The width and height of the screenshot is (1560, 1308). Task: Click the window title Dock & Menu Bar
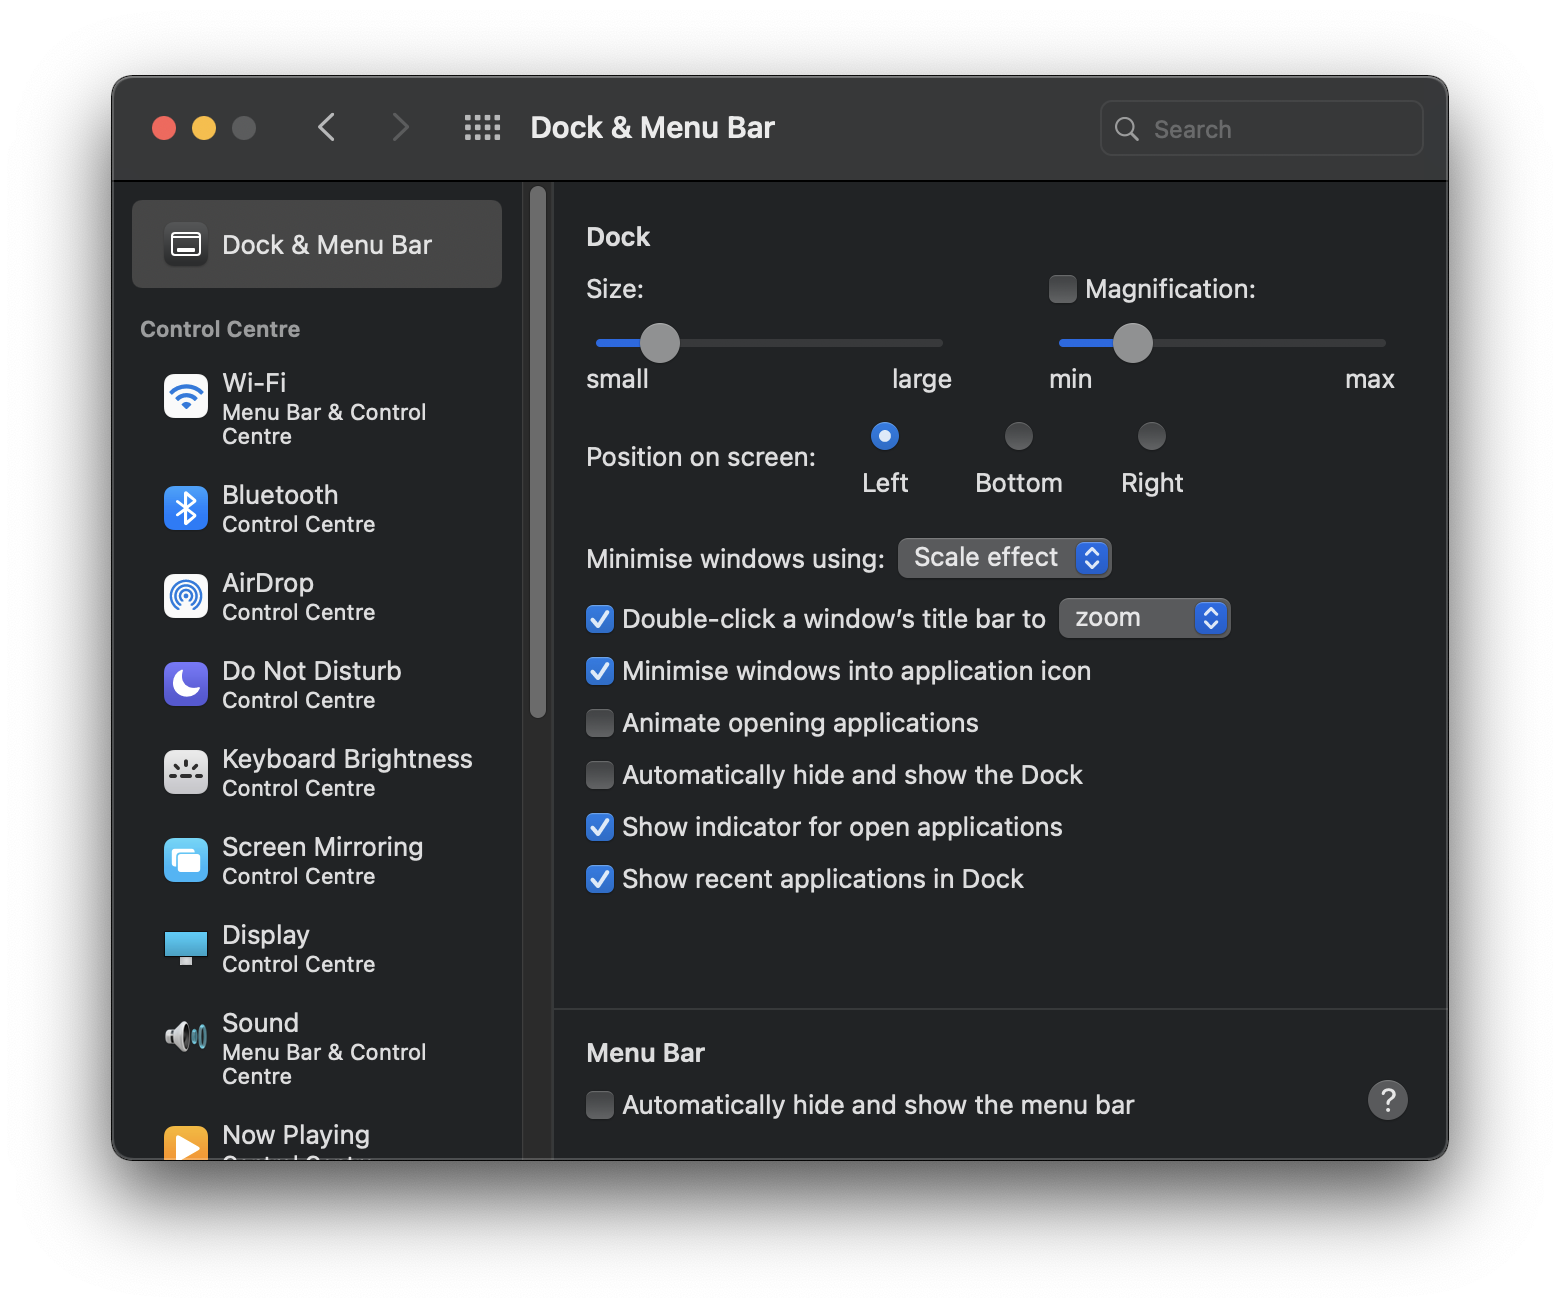pos(652,128)
